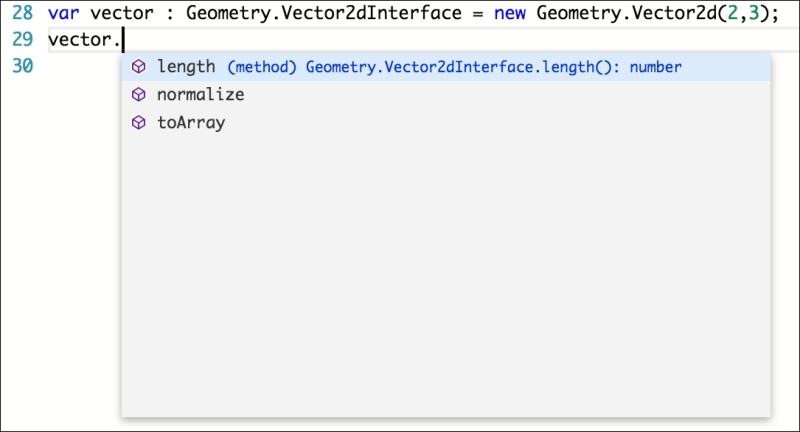Click Vector2dInterface type annotation on line 28
Screen dimensions: 800x432
click(371, 13)
